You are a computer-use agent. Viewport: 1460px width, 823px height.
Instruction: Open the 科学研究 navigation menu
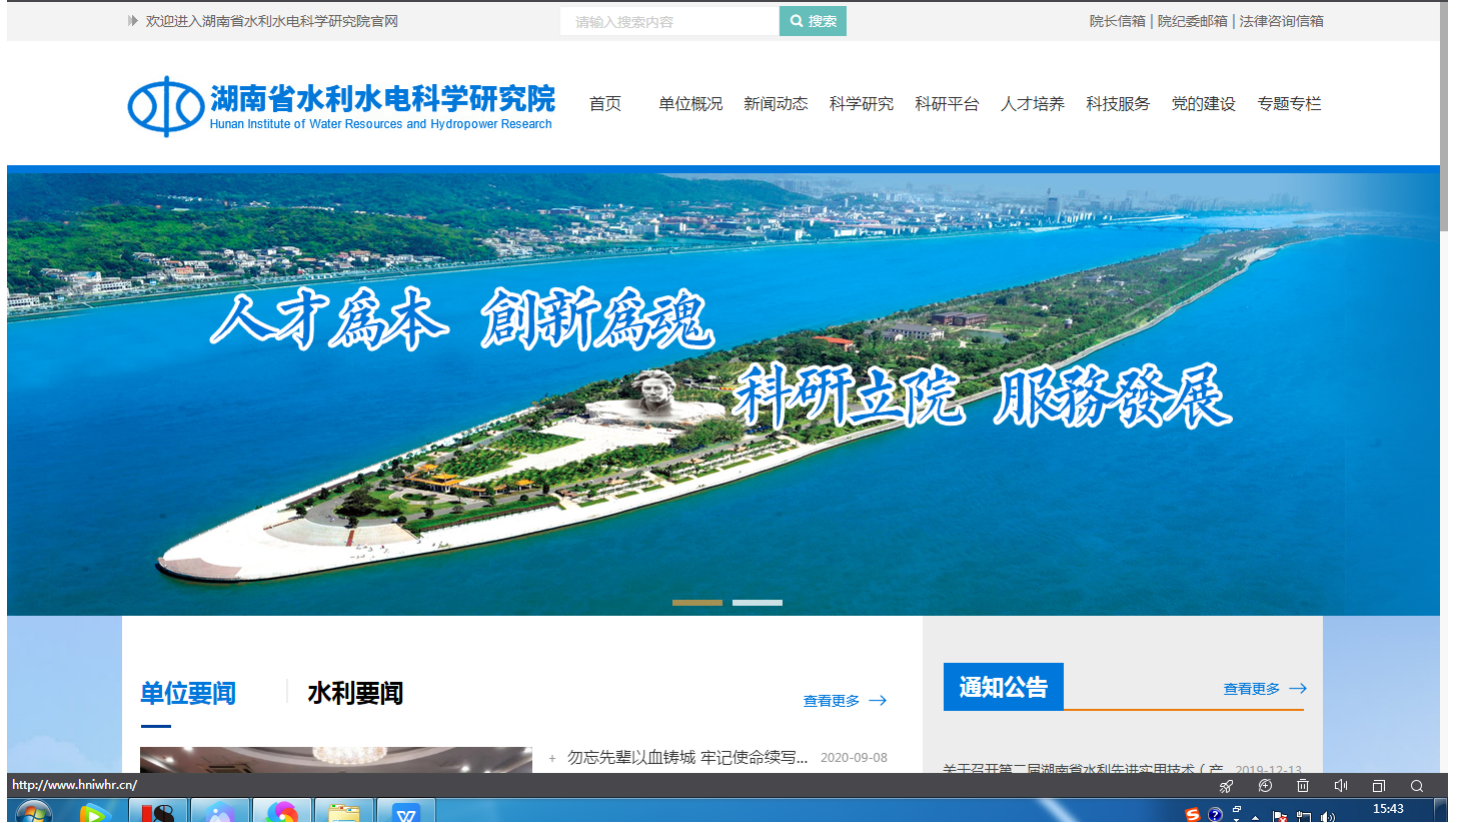click(x=861, y=104)
